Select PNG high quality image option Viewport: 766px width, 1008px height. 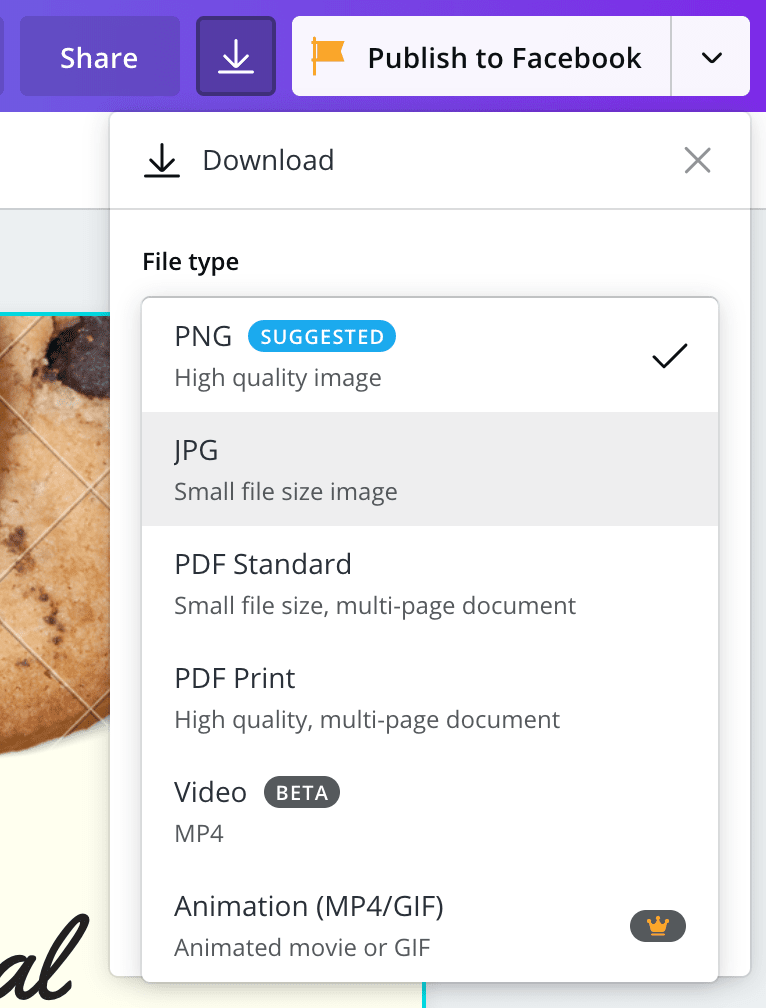click(400, 356)
